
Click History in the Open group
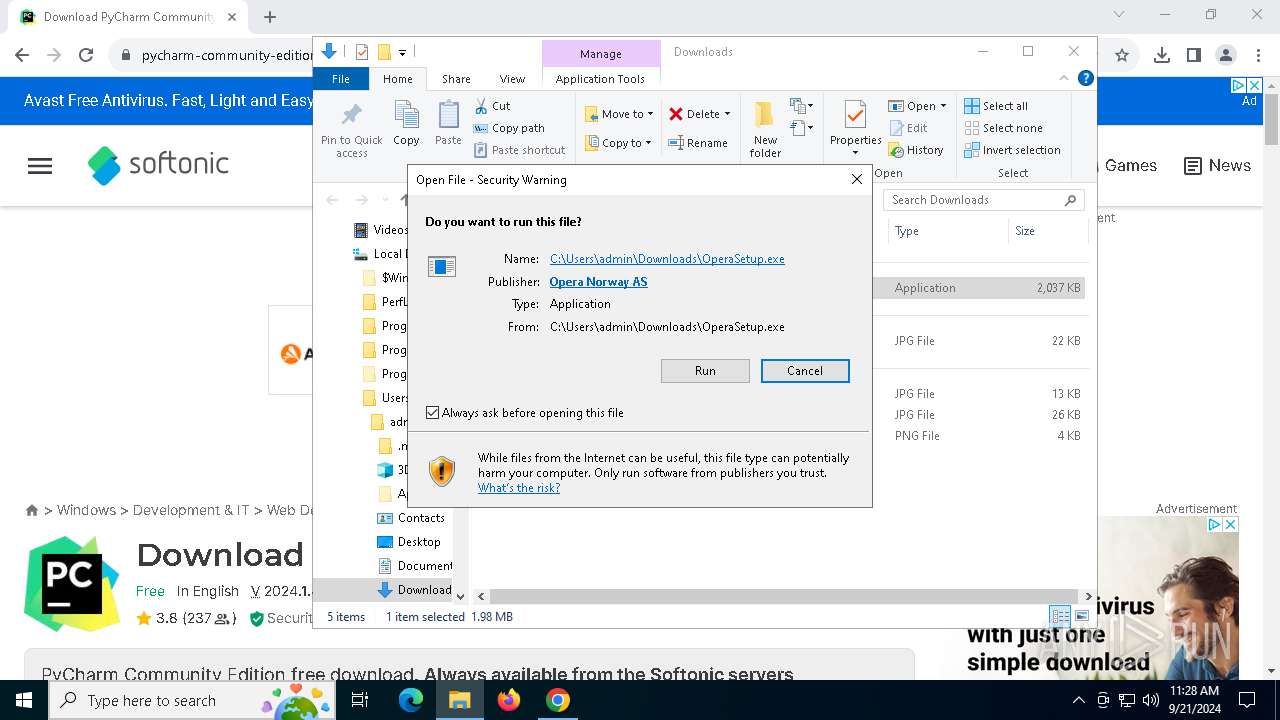pyautogui.click(x=916, y=150)
